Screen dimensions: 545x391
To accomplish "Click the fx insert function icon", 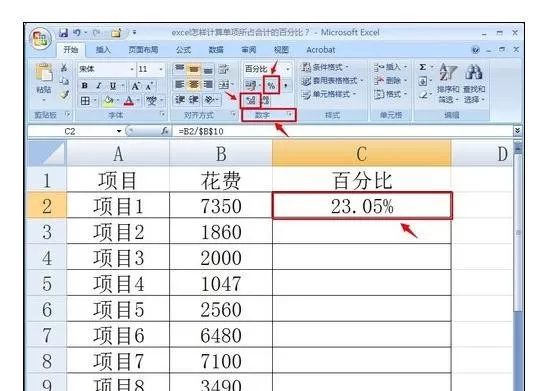I will pyautogui.click(x=164, y=131).
